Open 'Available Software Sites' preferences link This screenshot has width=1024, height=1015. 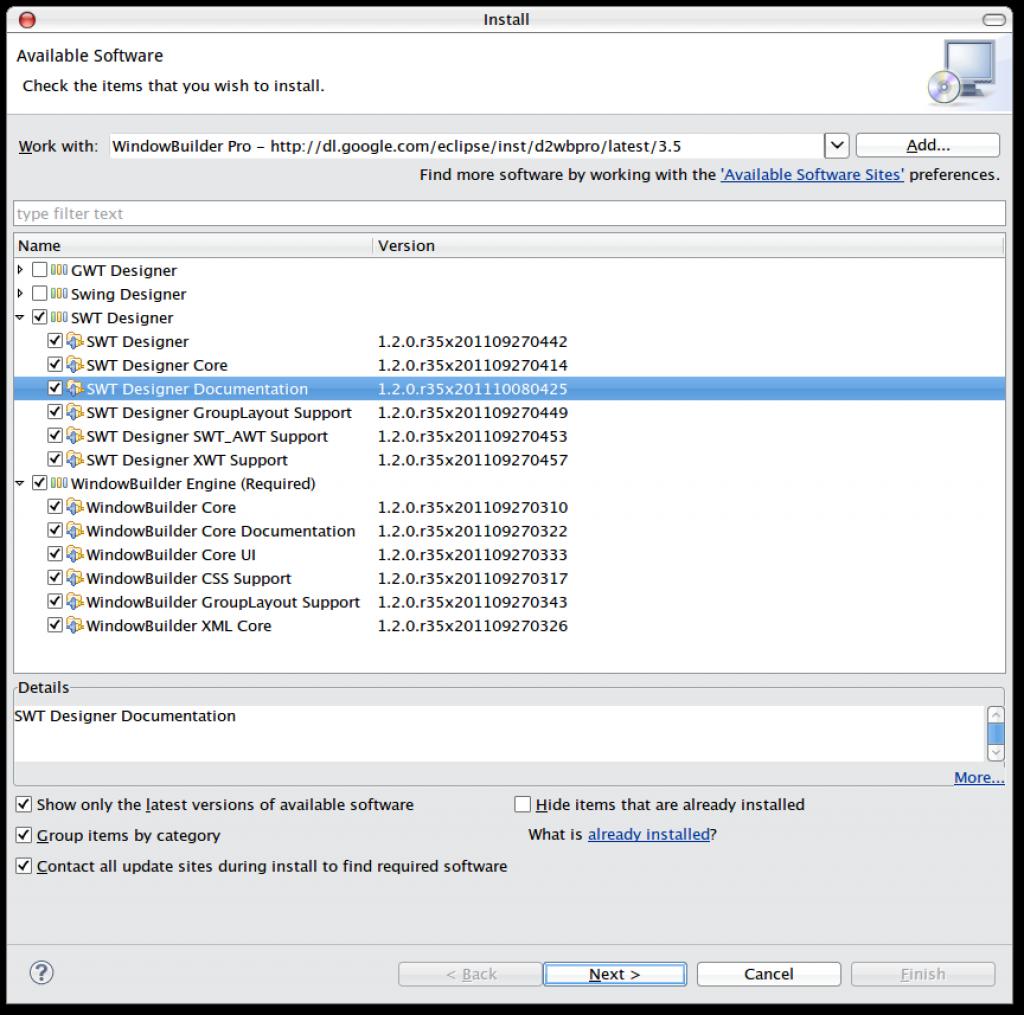812,174
